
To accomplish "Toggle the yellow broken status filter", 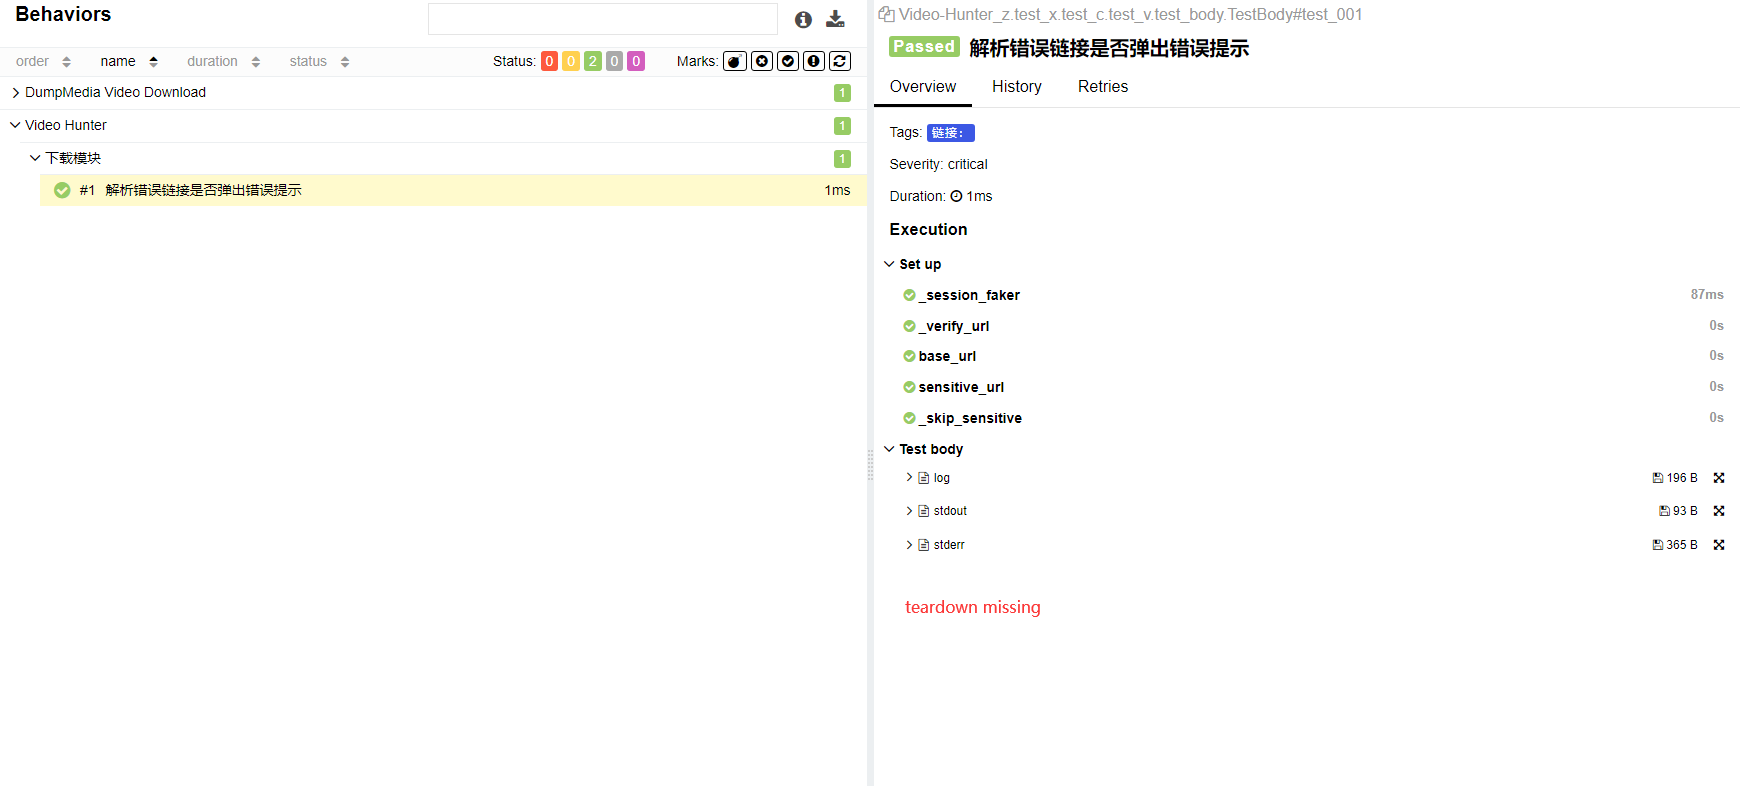I will click(x=571, y=61).
